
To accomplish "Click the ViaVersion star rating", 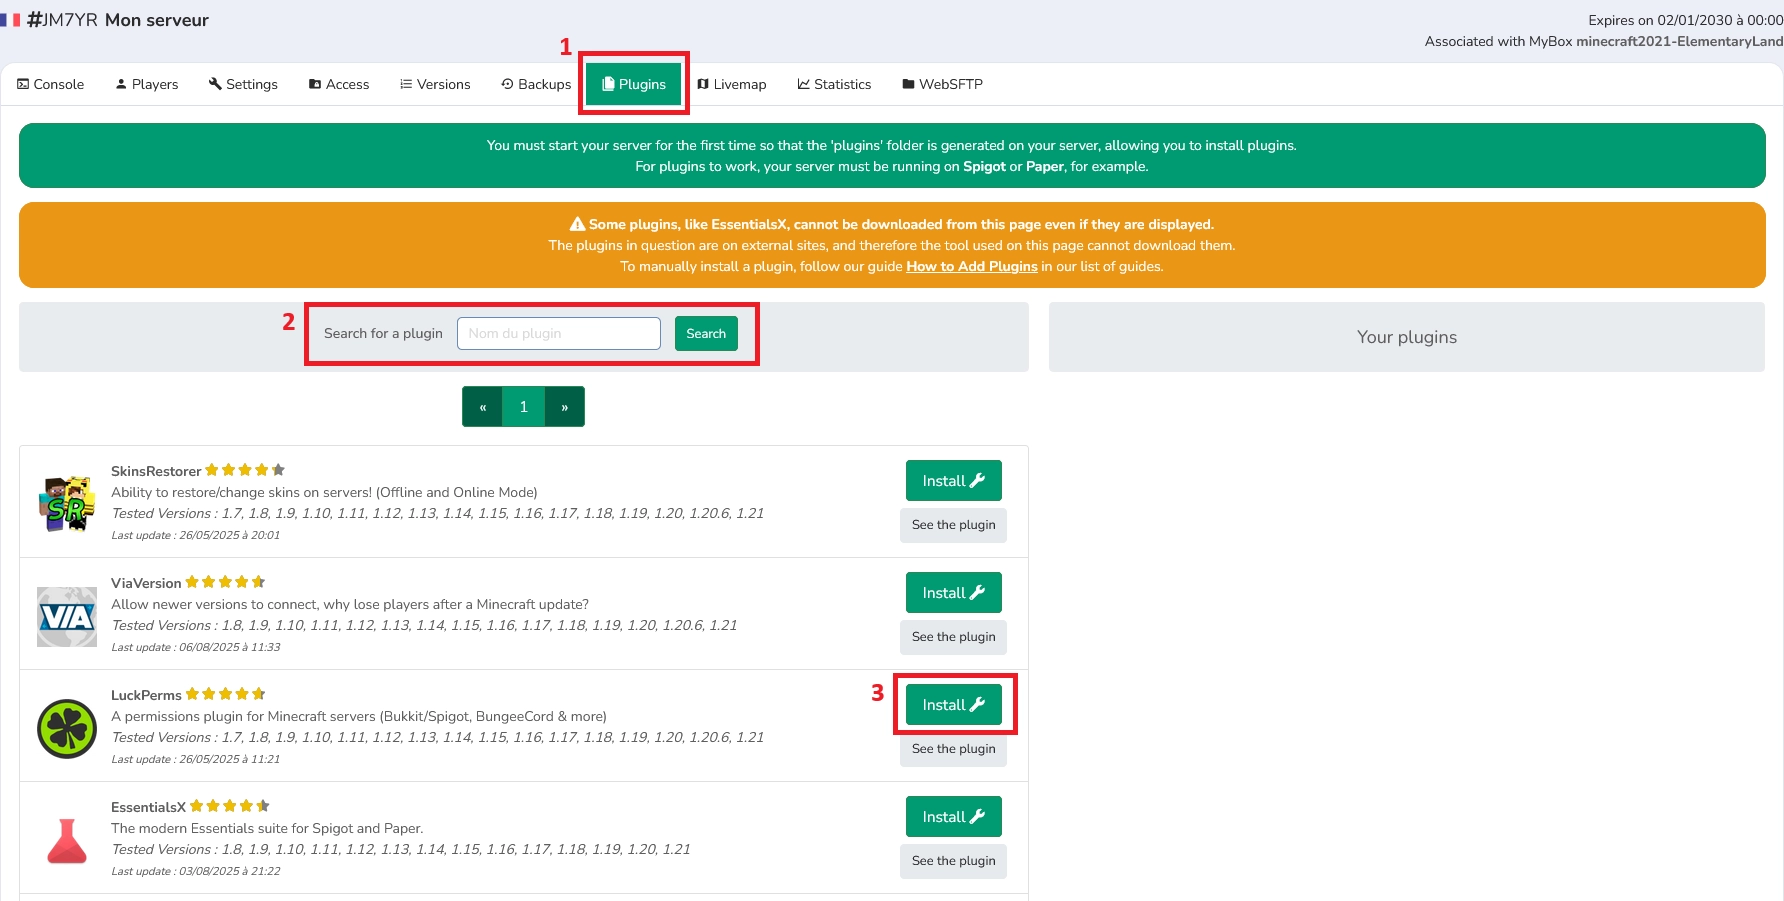I will pyautogui.click(x=225, y=582).
